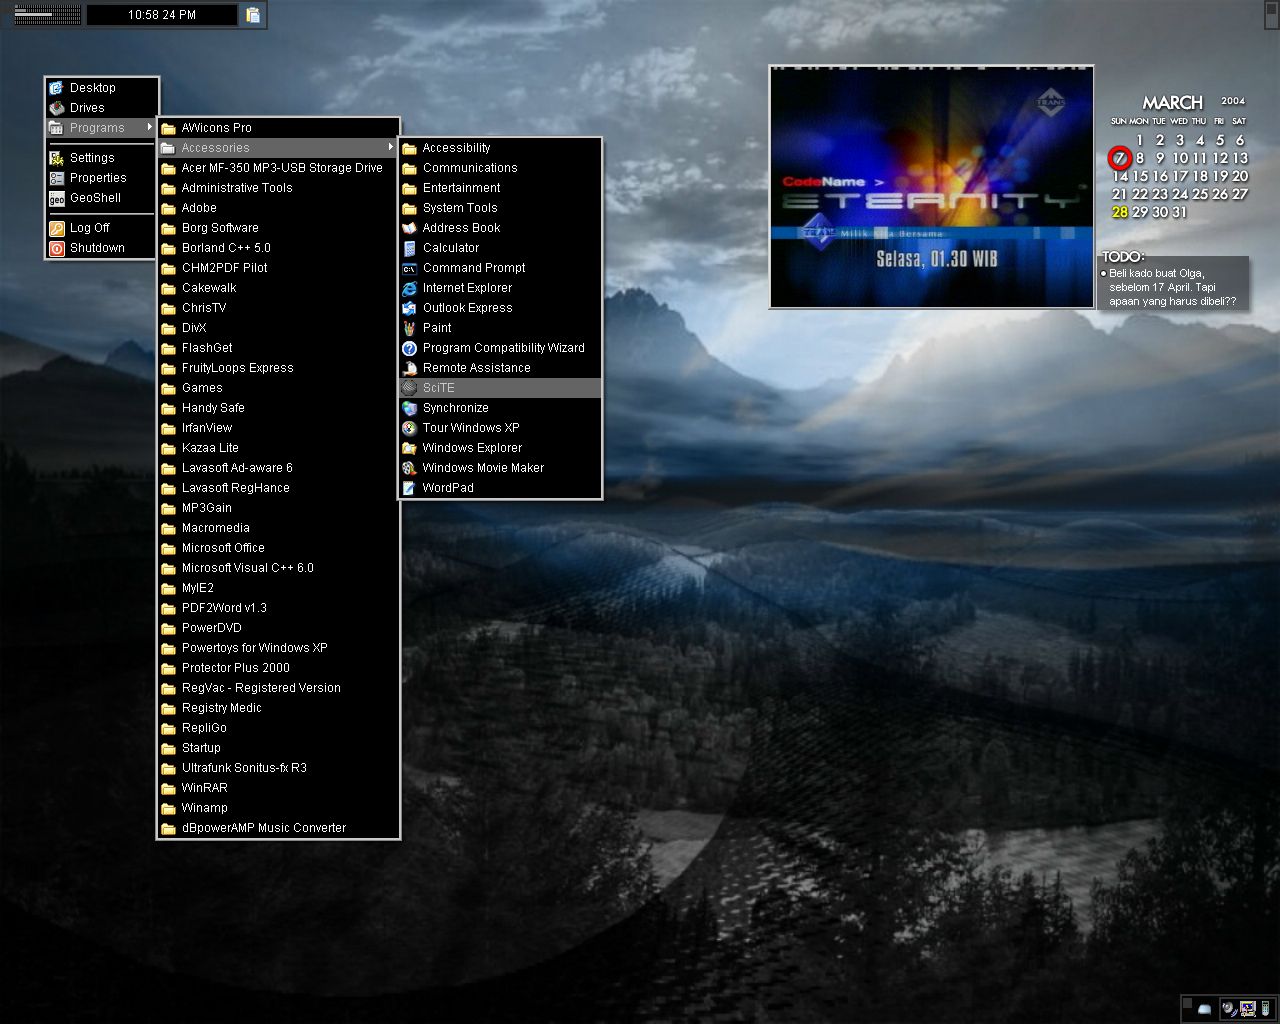Open the Drives menu entry
Image resolution: width=1280 pixels, height=1024 pixels.
click(102, 108)
